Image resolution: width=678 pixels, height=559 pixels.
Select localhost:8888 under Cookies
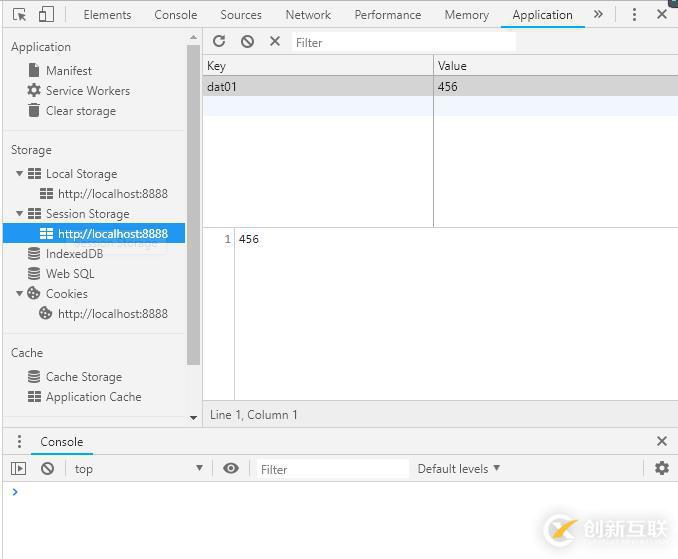click(112, 313)
